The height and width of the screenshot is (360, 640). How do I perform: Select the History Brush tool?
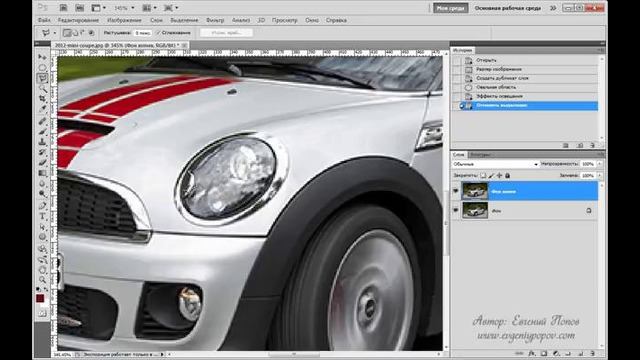pyautogui.click(x=42, y=153)
